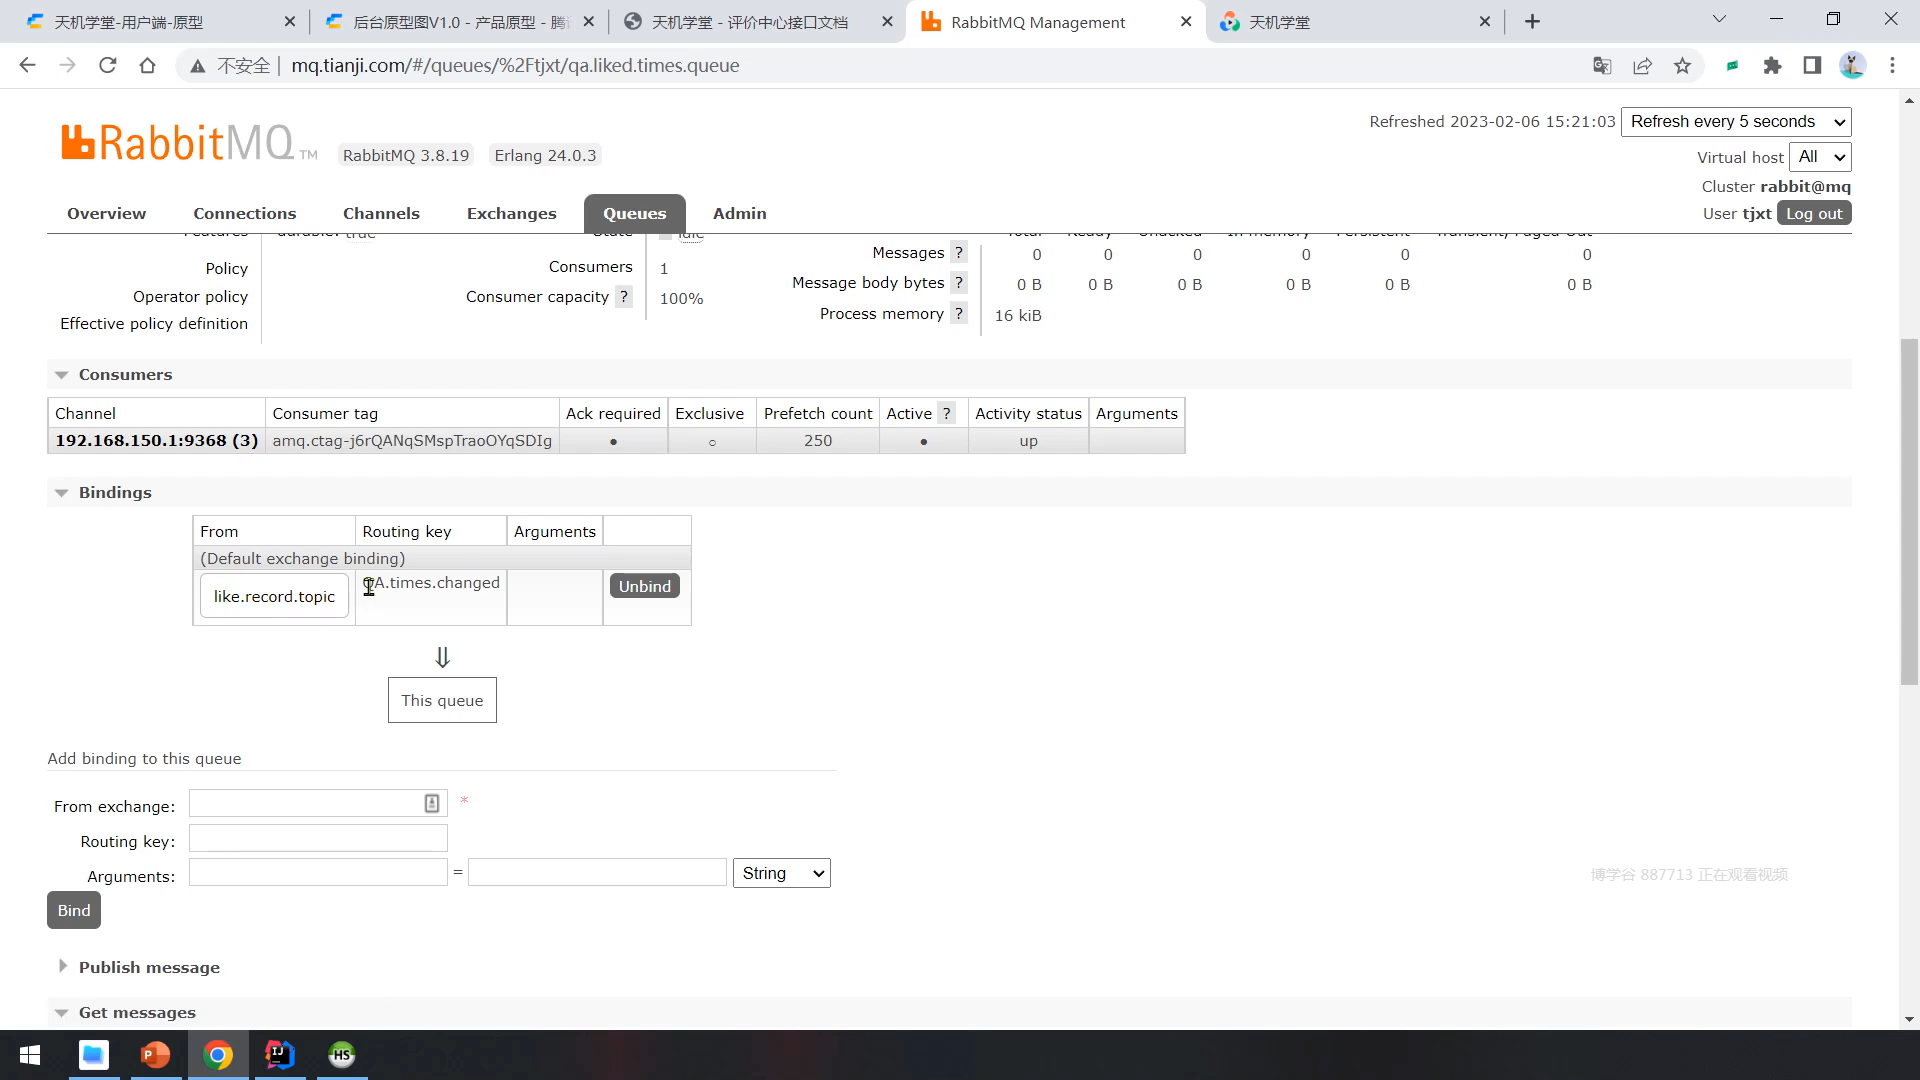Open the String argument type dropdown

tap(781, 873)
